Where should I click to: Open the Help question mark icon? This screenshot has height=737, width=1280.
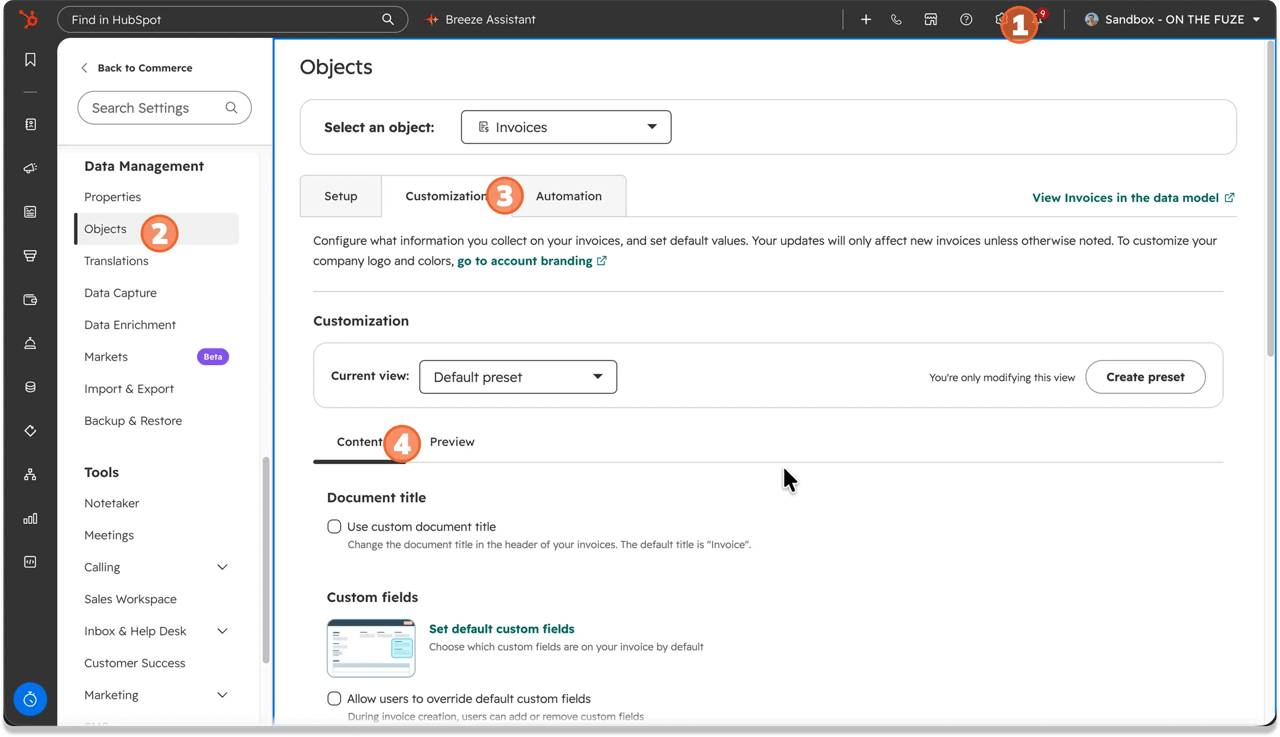tap(966, 19)
